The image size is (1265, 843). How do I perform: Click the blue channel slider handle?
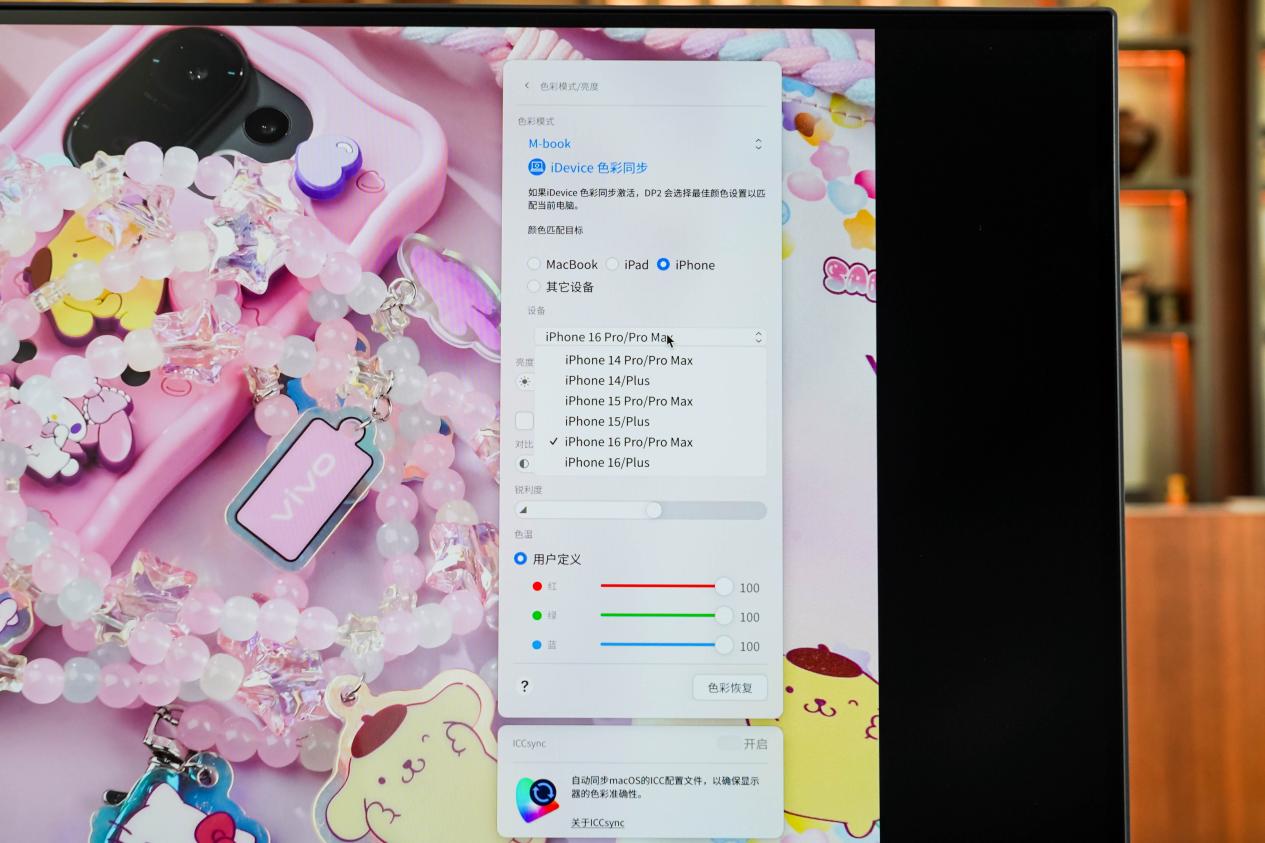pos(724,645)
